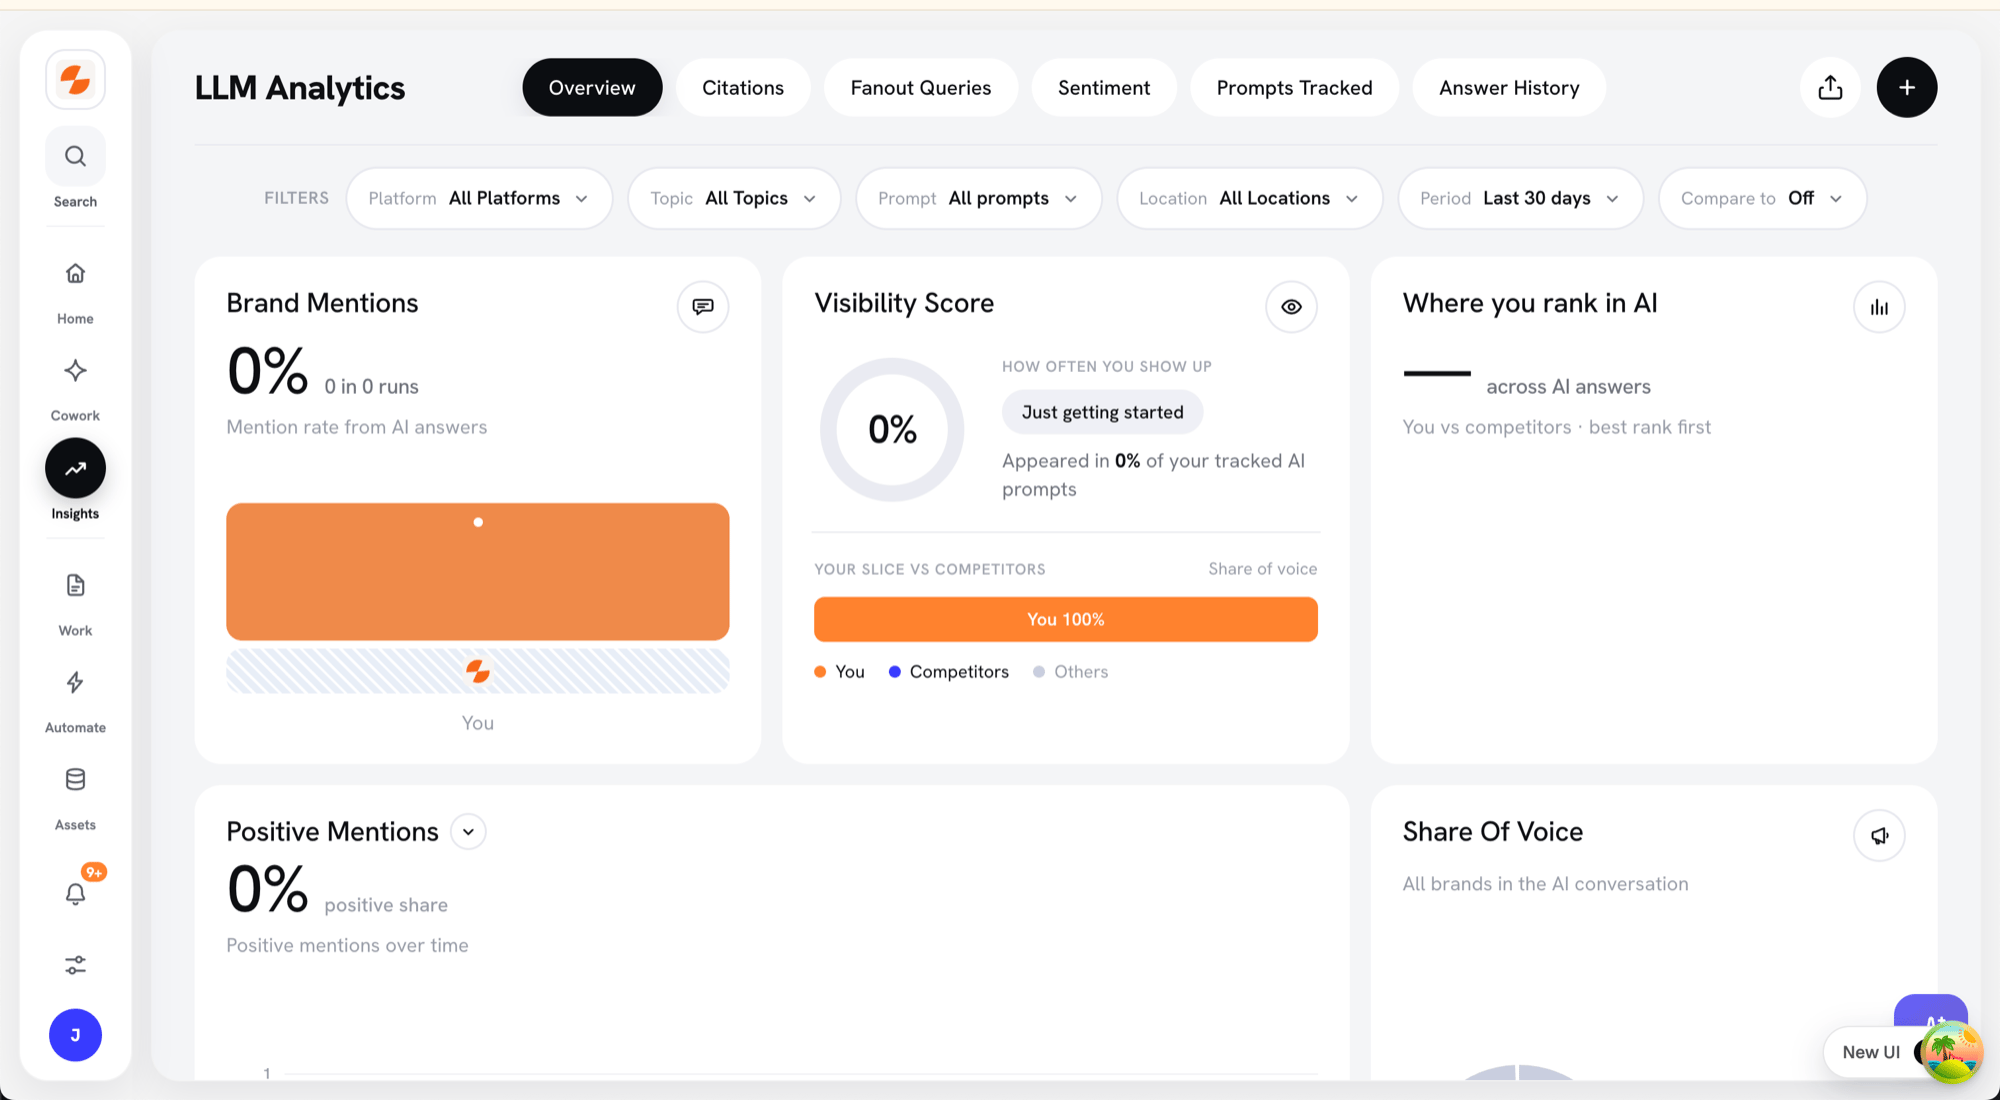Screen dimensions: 2000x1100
Task: Click the New UI label pill
Action: click(1871, 1052)
